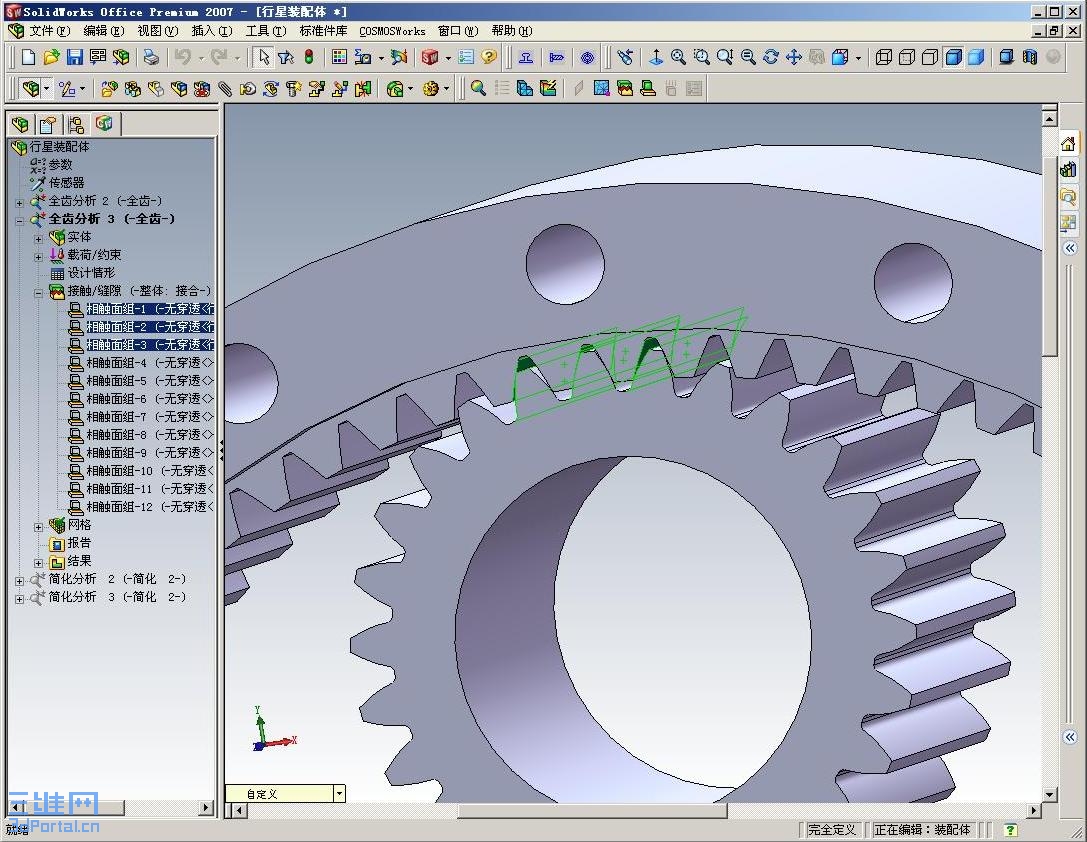The image size is (1087, 842).
Task: Switch to the FeatureManager design tree tab
Action: [x=20, y=124]
